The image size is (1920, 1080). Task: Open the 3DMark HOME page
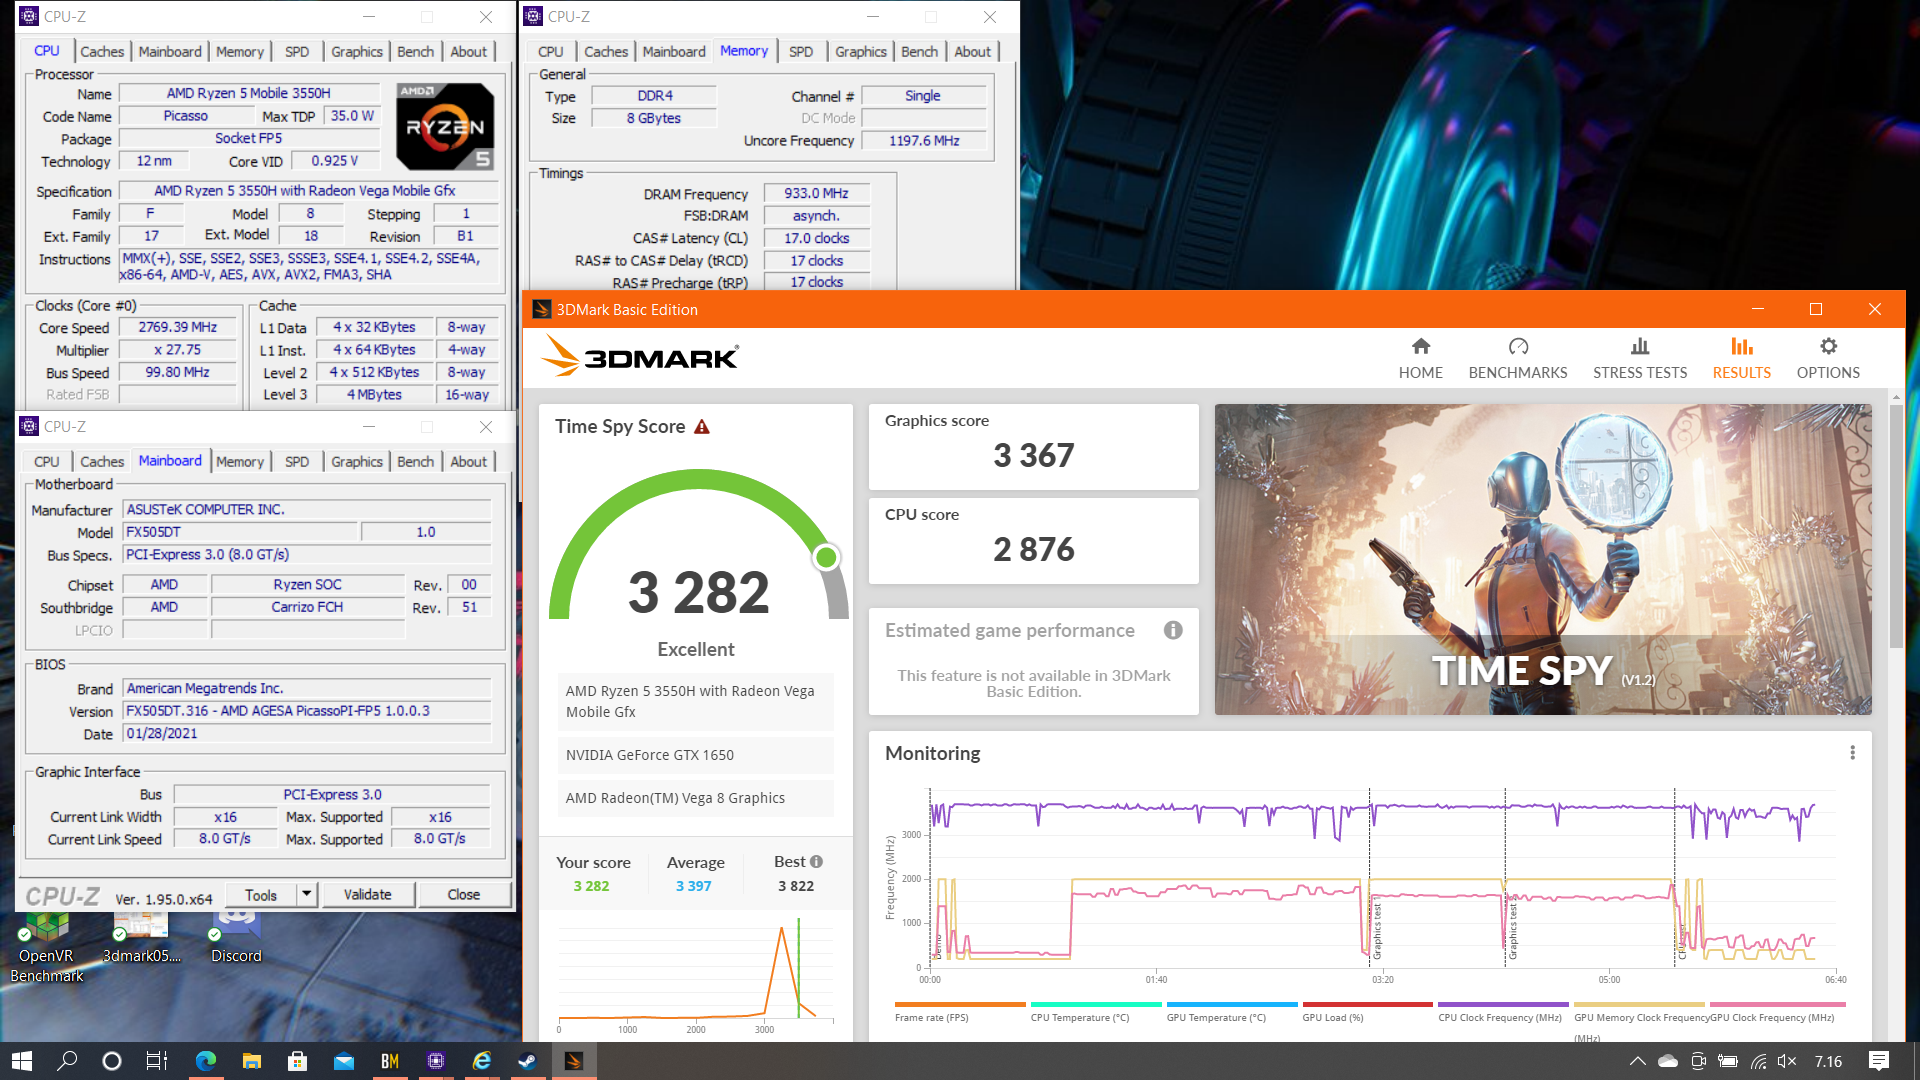(1420, 358)
